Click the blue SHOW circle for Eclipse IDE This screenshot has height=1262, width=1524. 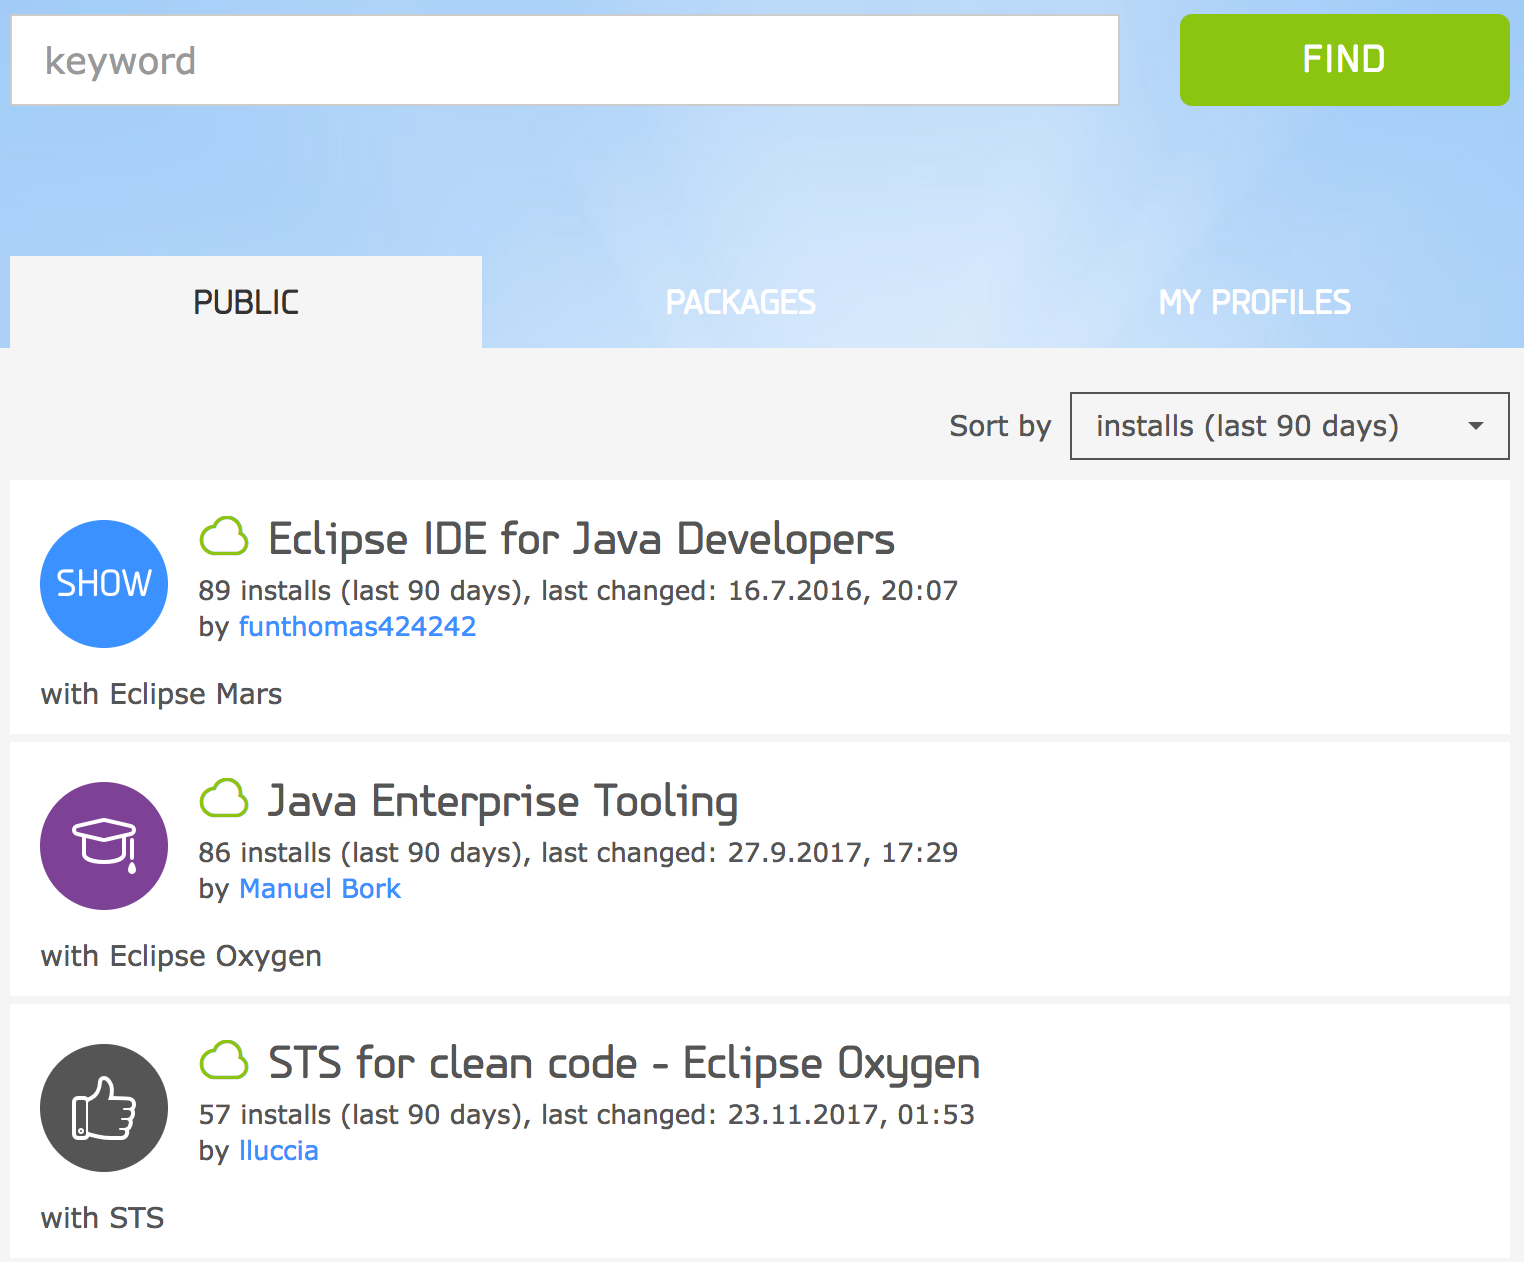click(x=104, y=584)
